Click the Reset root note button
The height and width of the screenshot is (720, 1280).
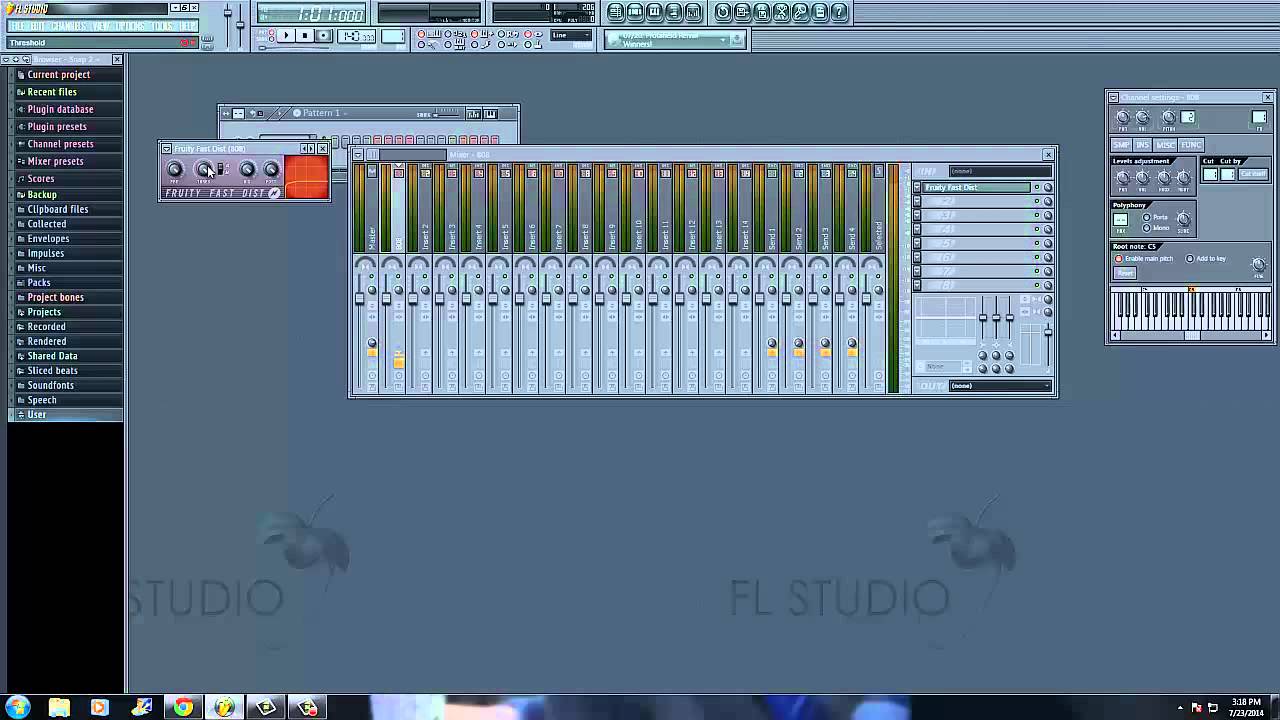(1125, 272)
